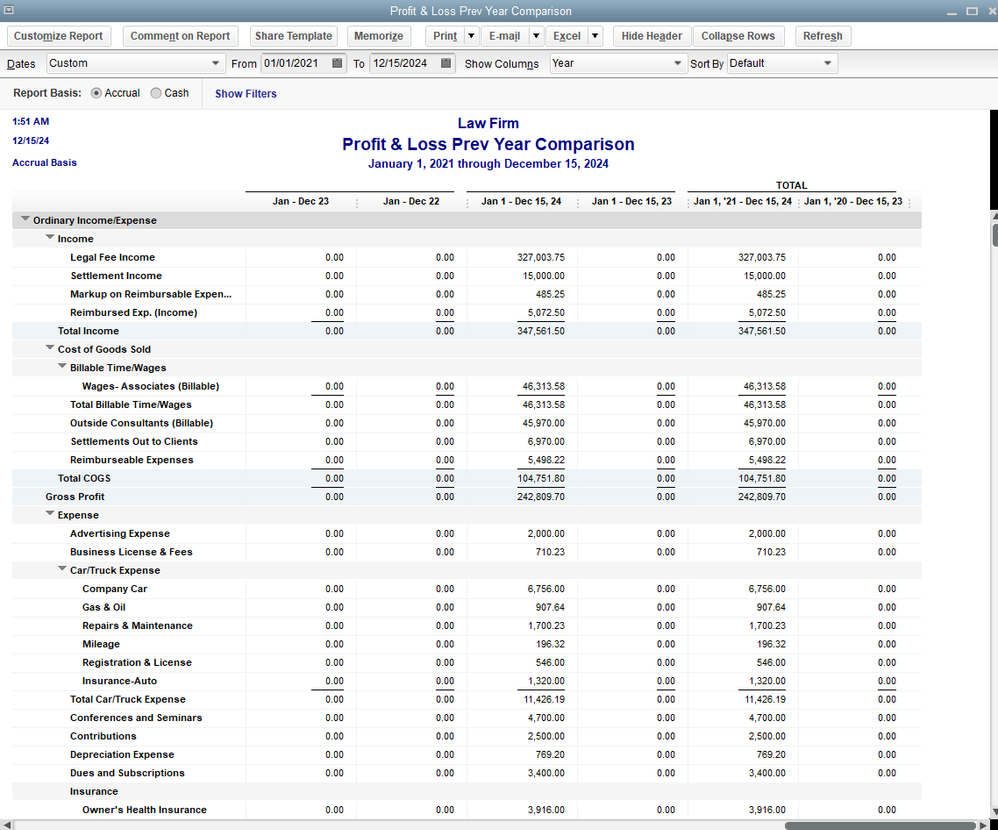Viewport: 998px width, 830px height.
Task: Collapse the Car/Truck Expense group
Action: (62, 570)
